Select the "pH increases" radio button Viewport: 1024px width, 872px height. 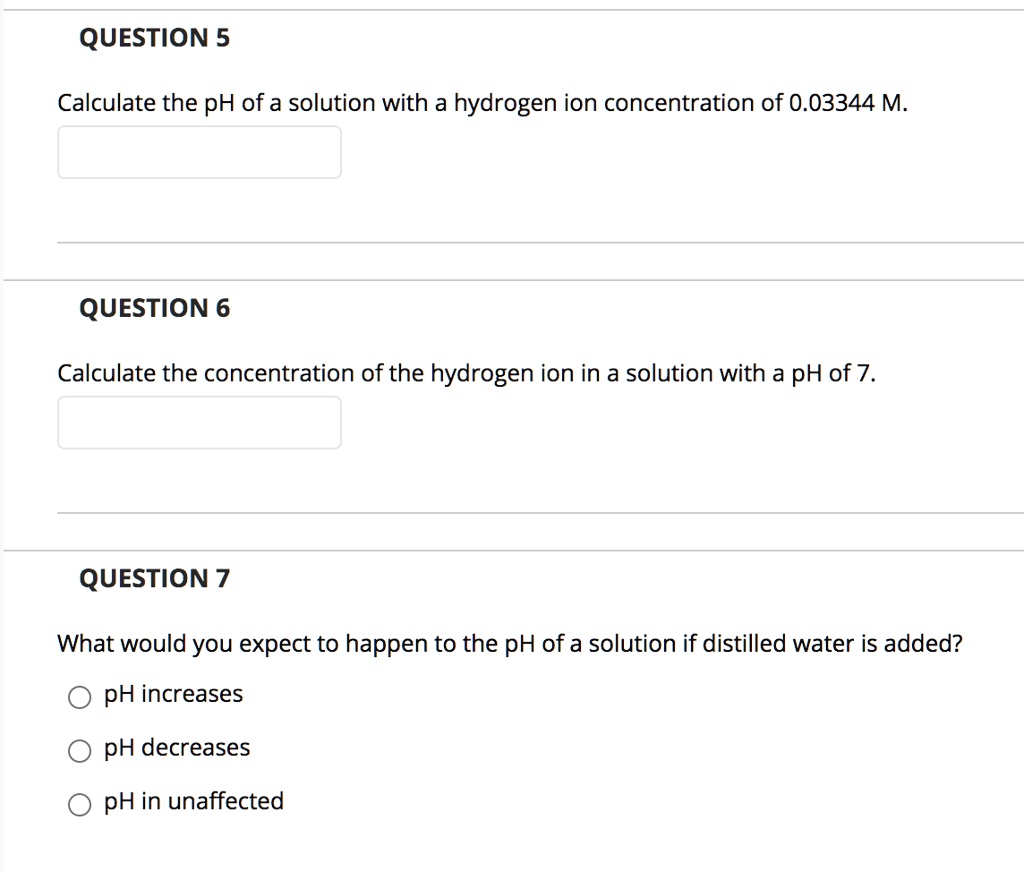point(80,696)
